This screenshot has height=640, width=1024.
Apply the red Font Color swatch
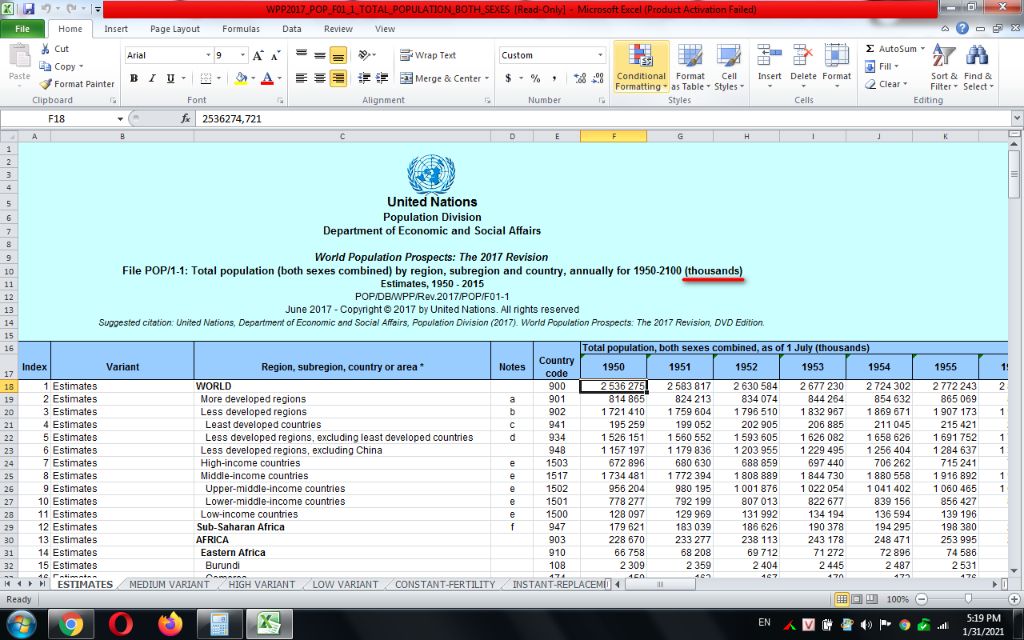[x=267, y=78]
